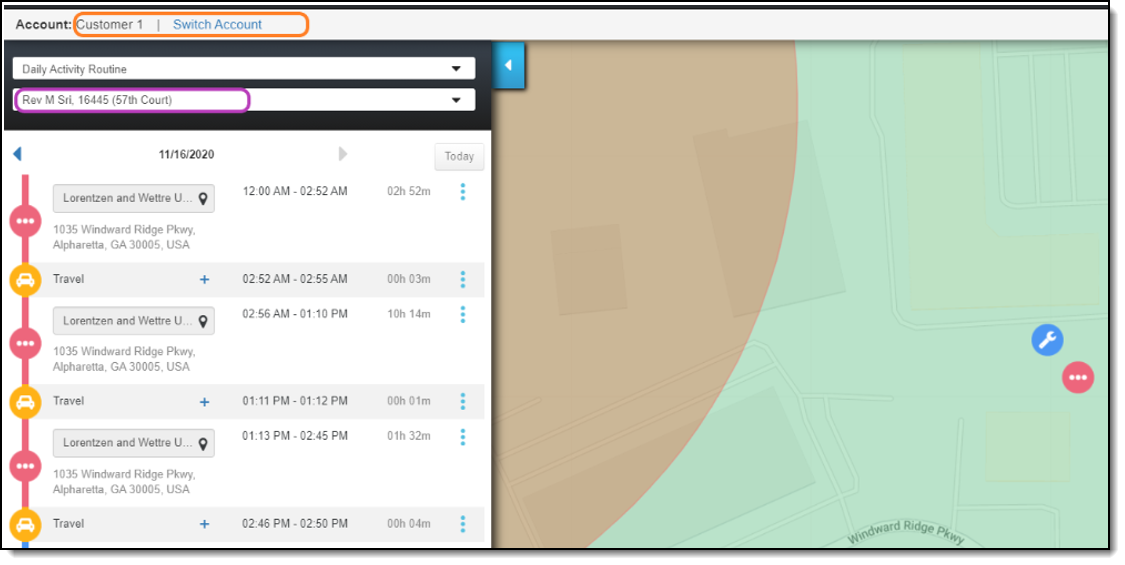Open three-dot menu for 02:52 AM travel
Viewport: 1125px width, 565px height.
[462, 279]
